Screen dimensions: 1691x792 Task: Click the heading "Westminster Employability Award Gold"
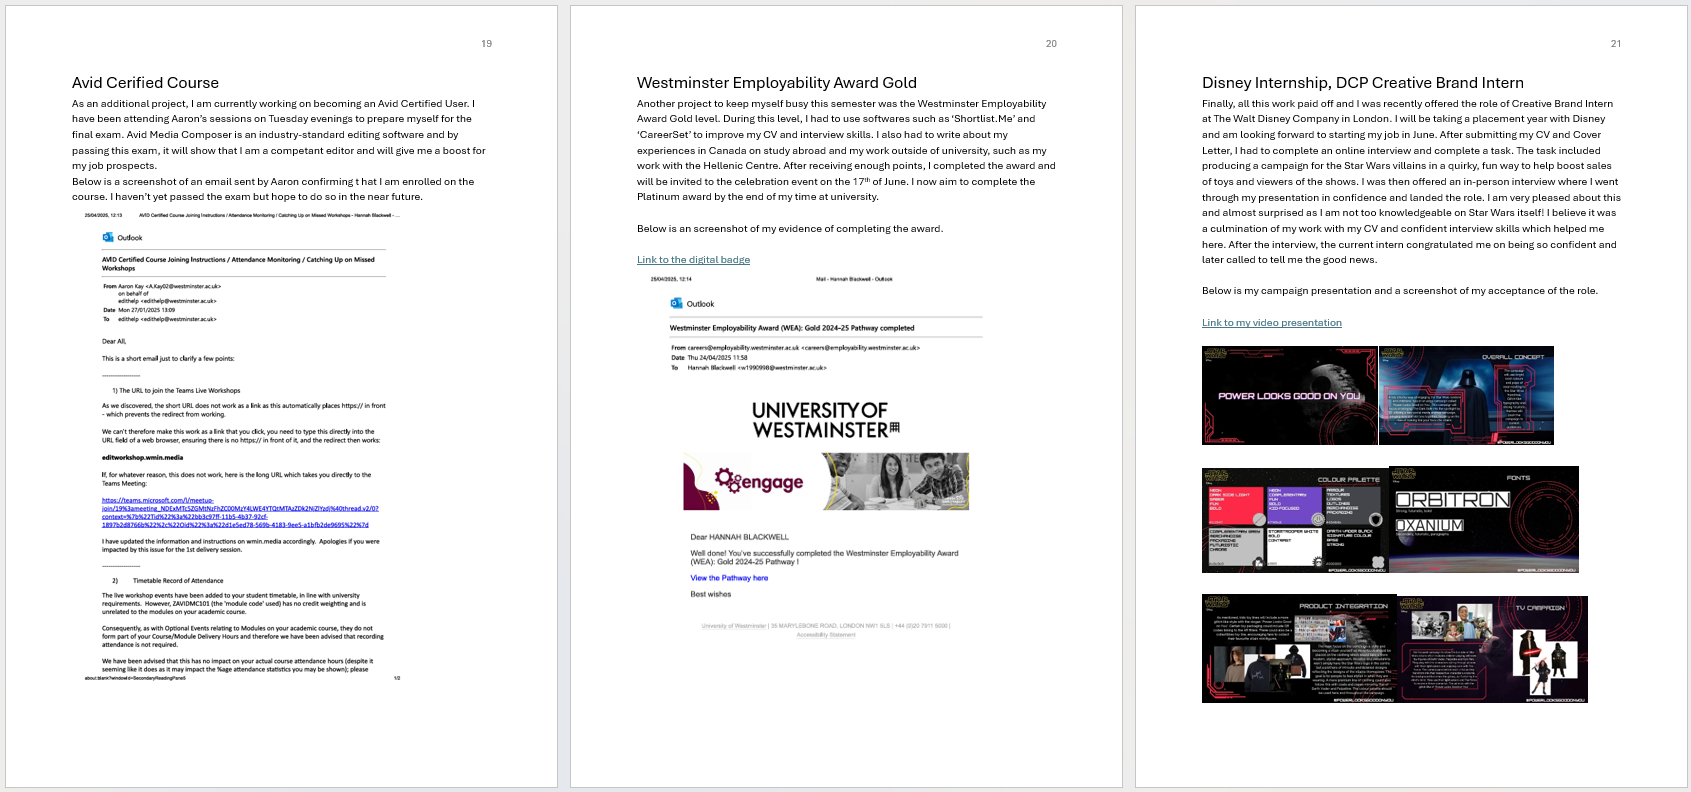pyautogui.click(x=777, y=83)
